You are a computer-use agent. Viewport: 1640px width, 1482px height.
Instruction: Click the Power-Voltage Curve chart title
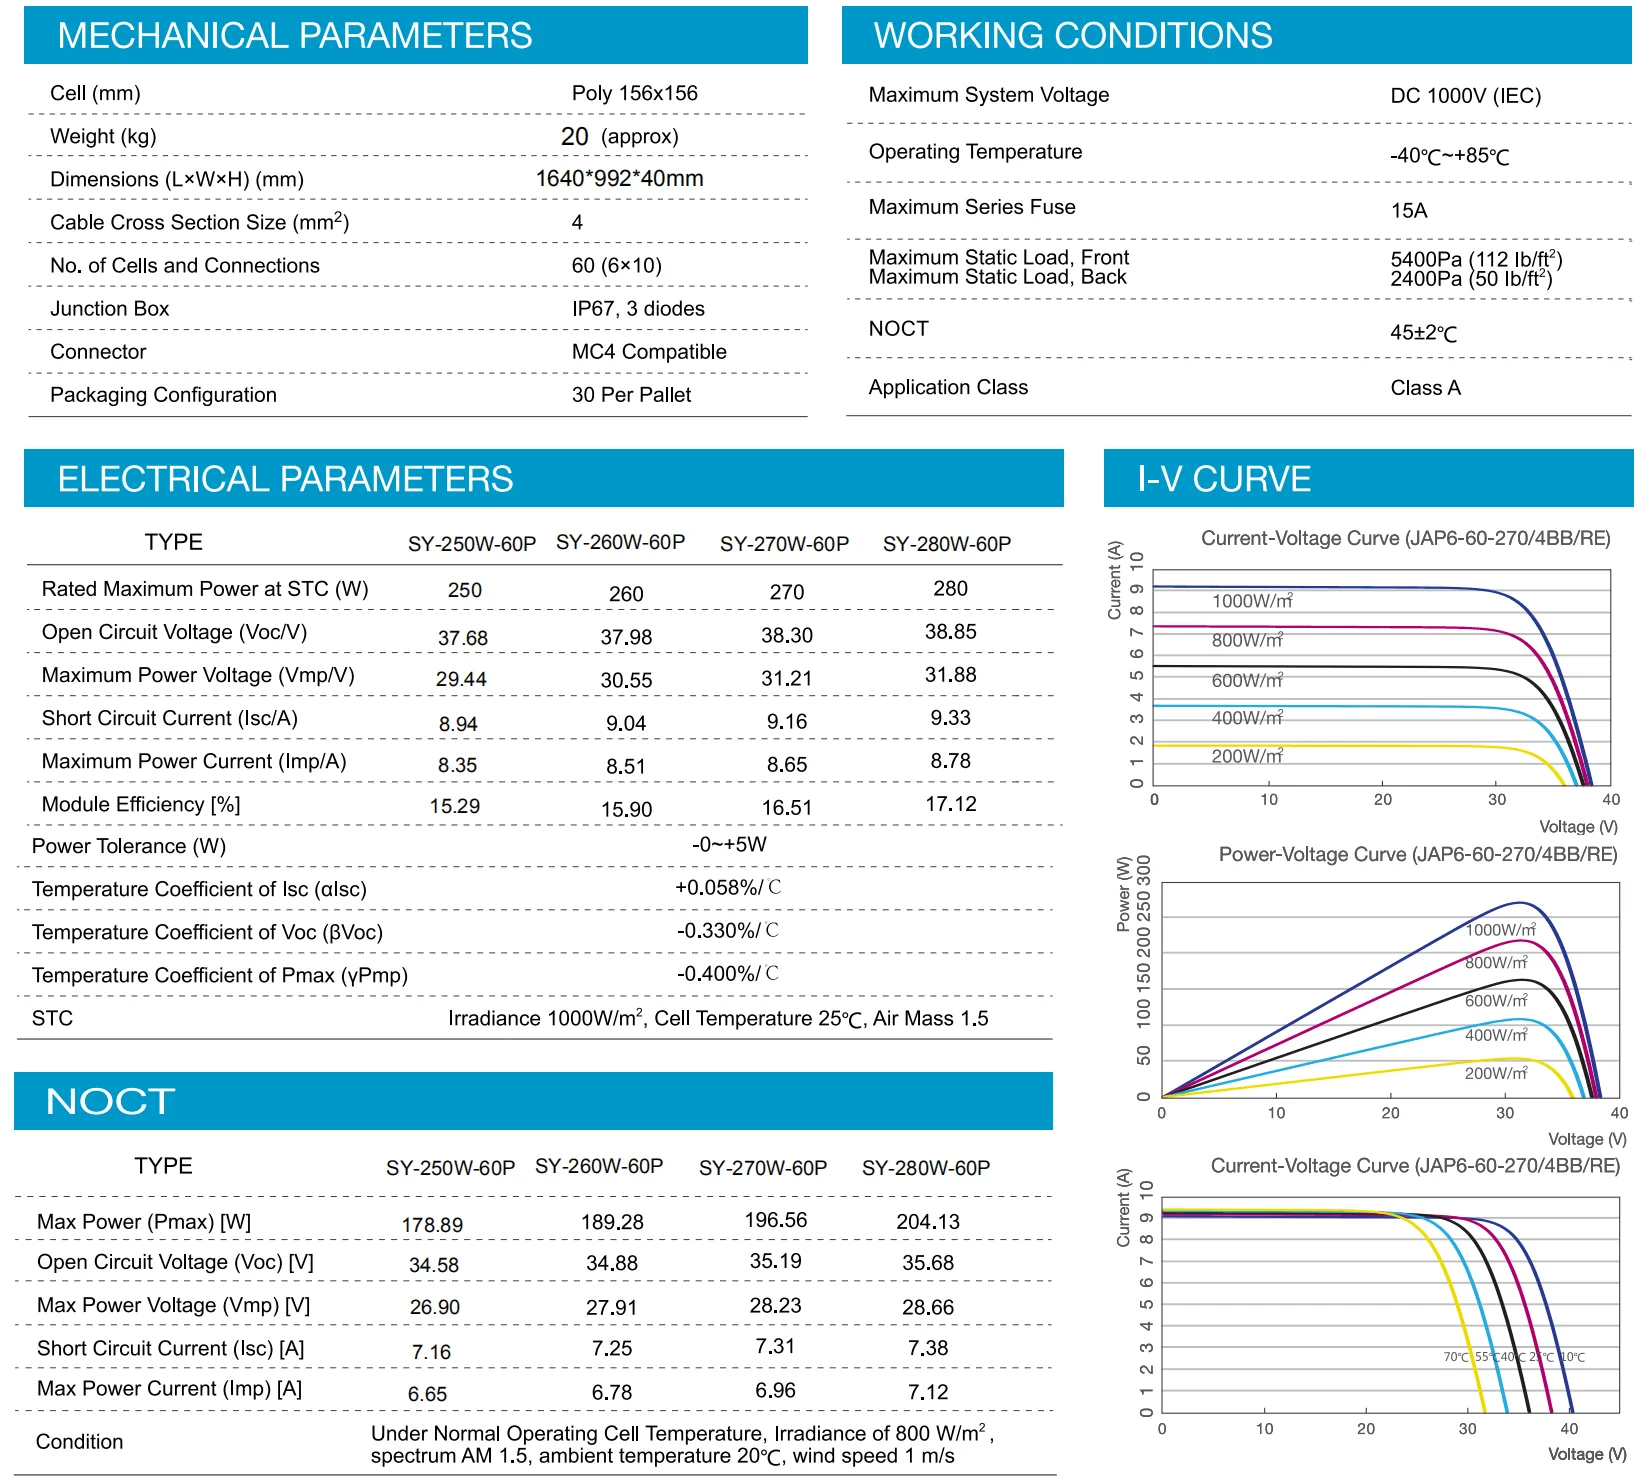click(1418, 855)
